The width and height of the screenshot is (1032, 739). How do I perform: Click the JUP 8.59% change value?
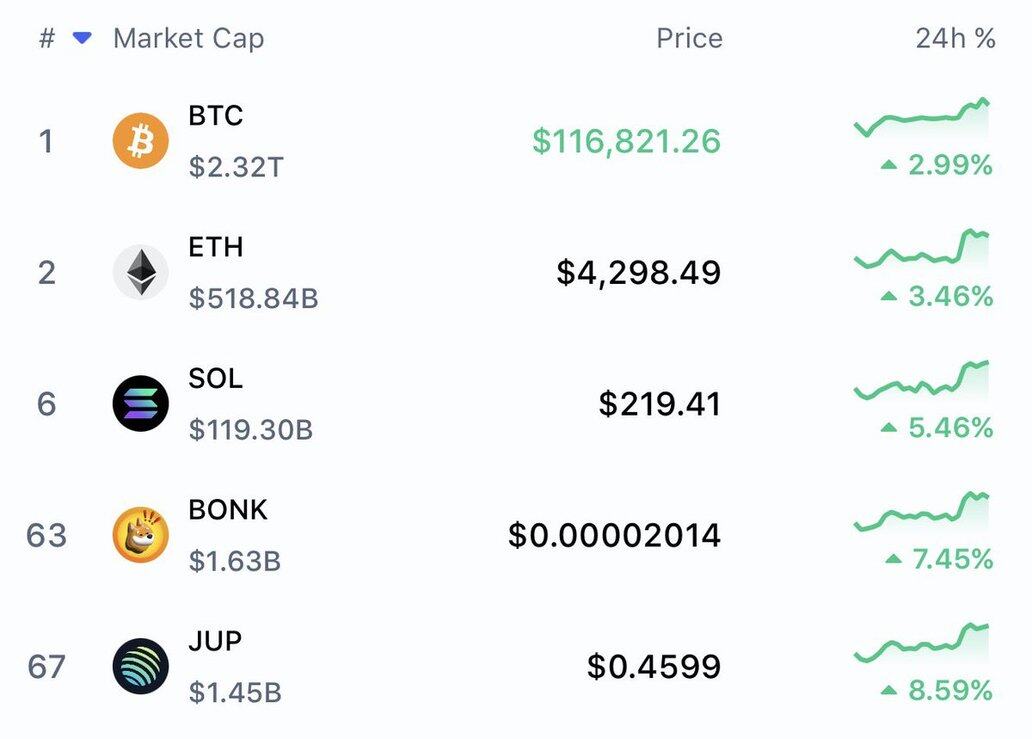(x=951, y=691)
